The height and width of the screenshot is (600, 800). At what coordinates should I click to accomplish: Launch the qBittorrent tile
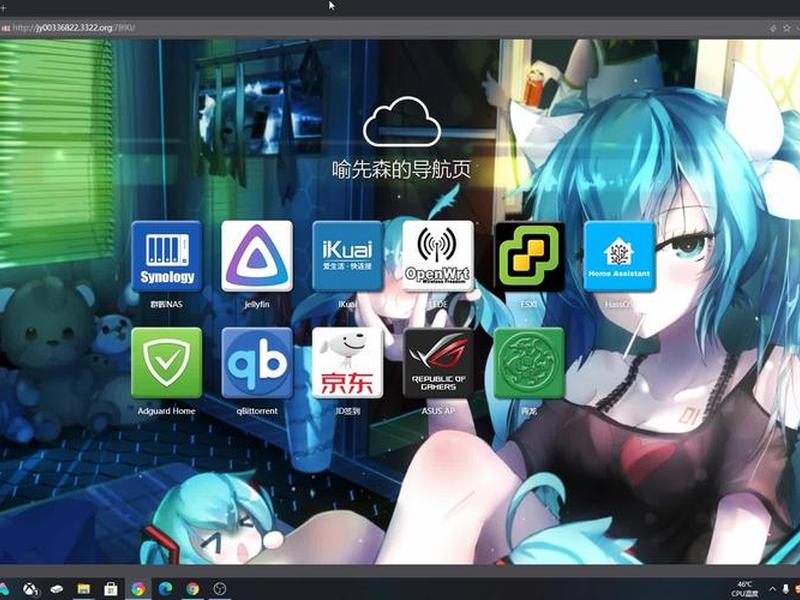click(257, 363)
